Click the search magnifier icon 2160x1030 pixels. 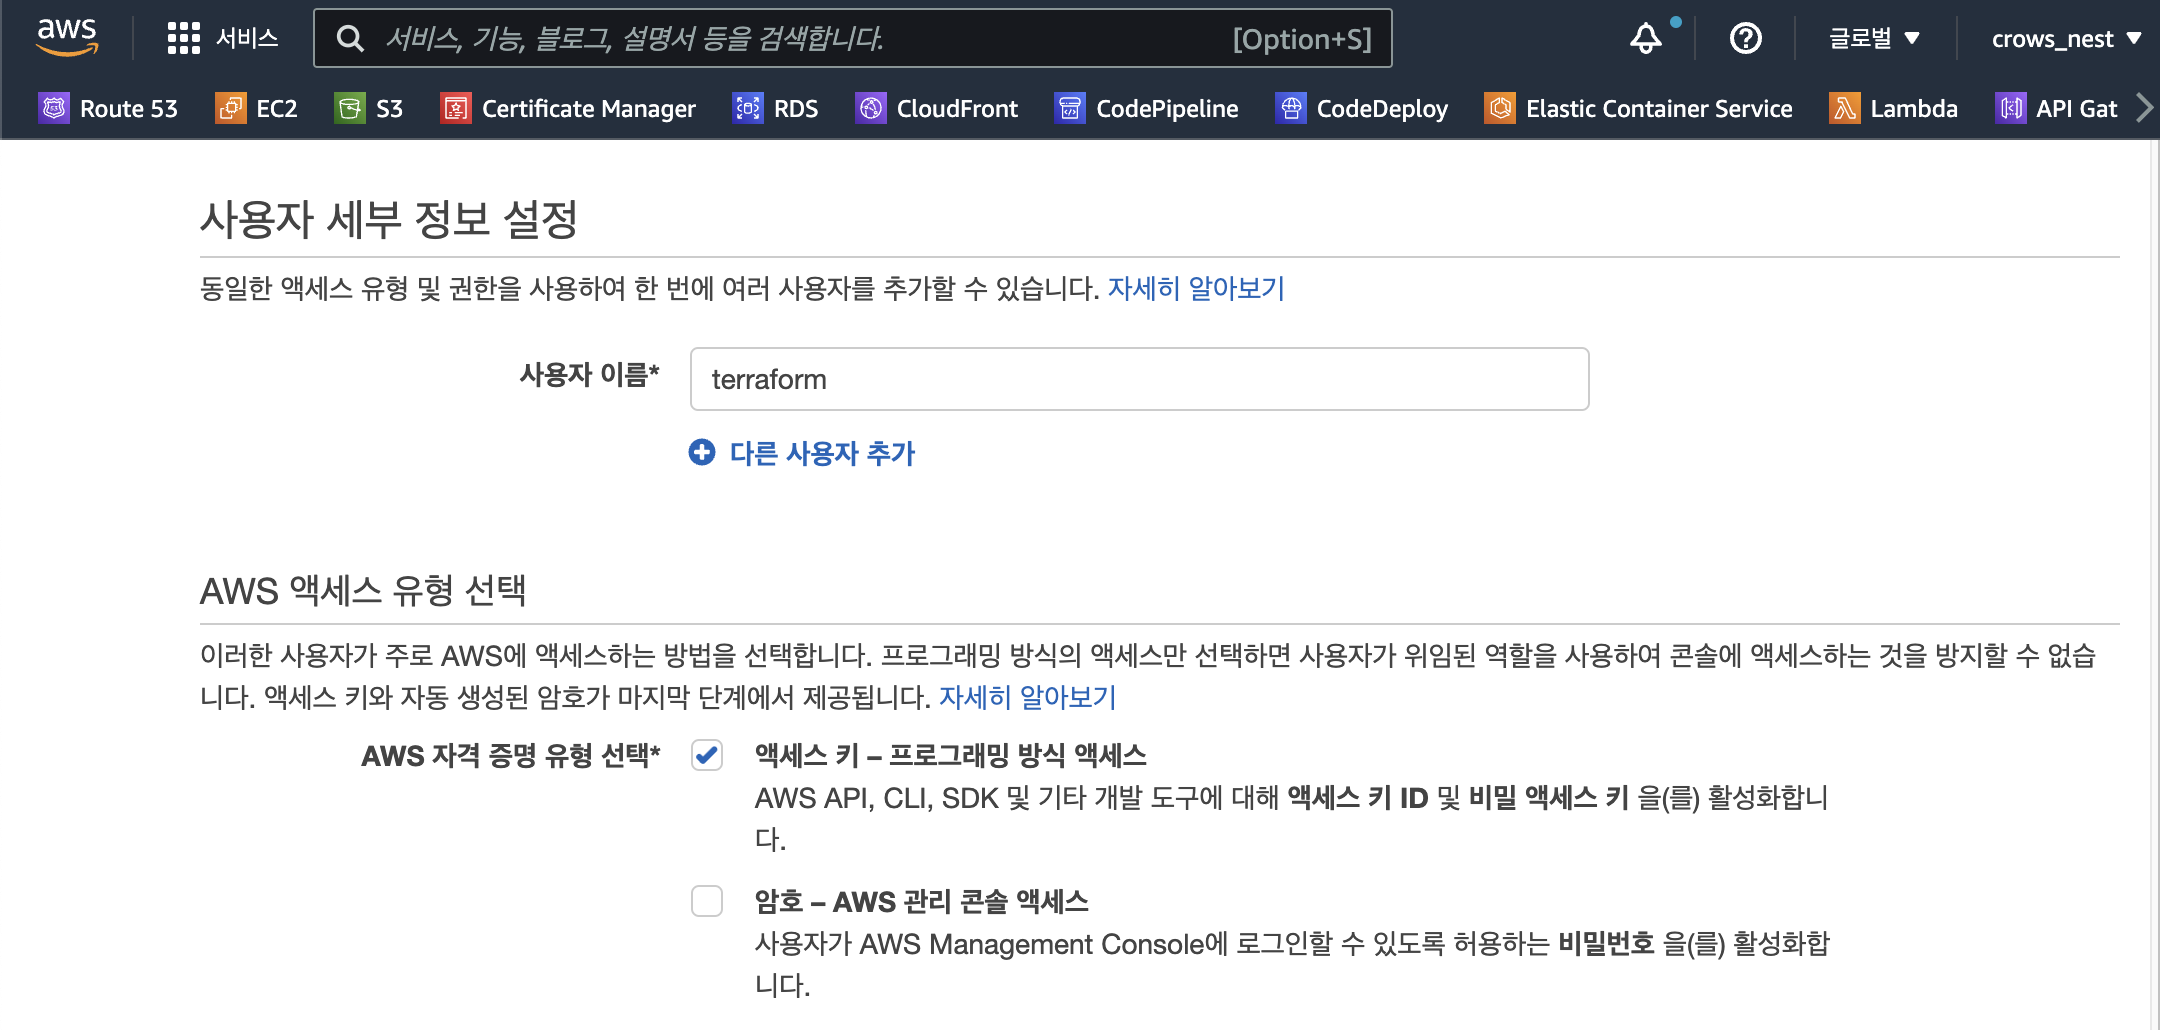(x=350, y=39)
